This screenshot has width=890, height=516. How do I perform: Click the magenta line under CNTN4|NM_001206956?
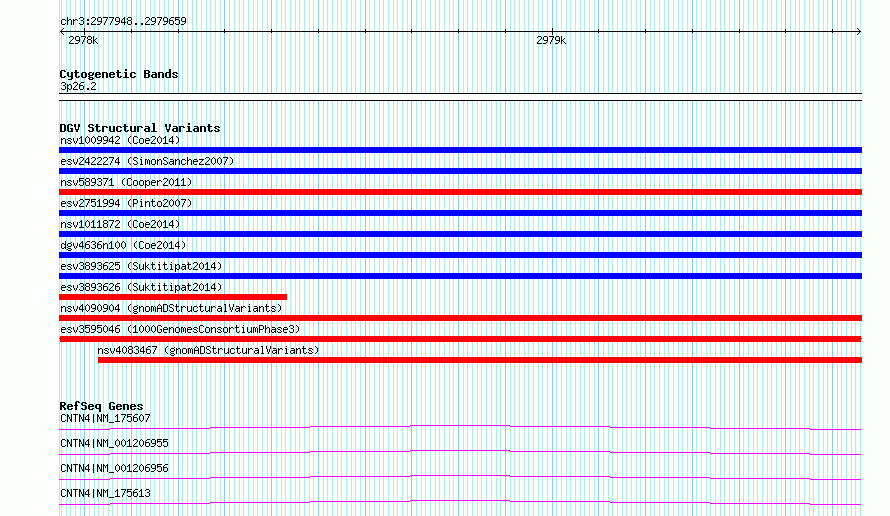pos(460,477)
